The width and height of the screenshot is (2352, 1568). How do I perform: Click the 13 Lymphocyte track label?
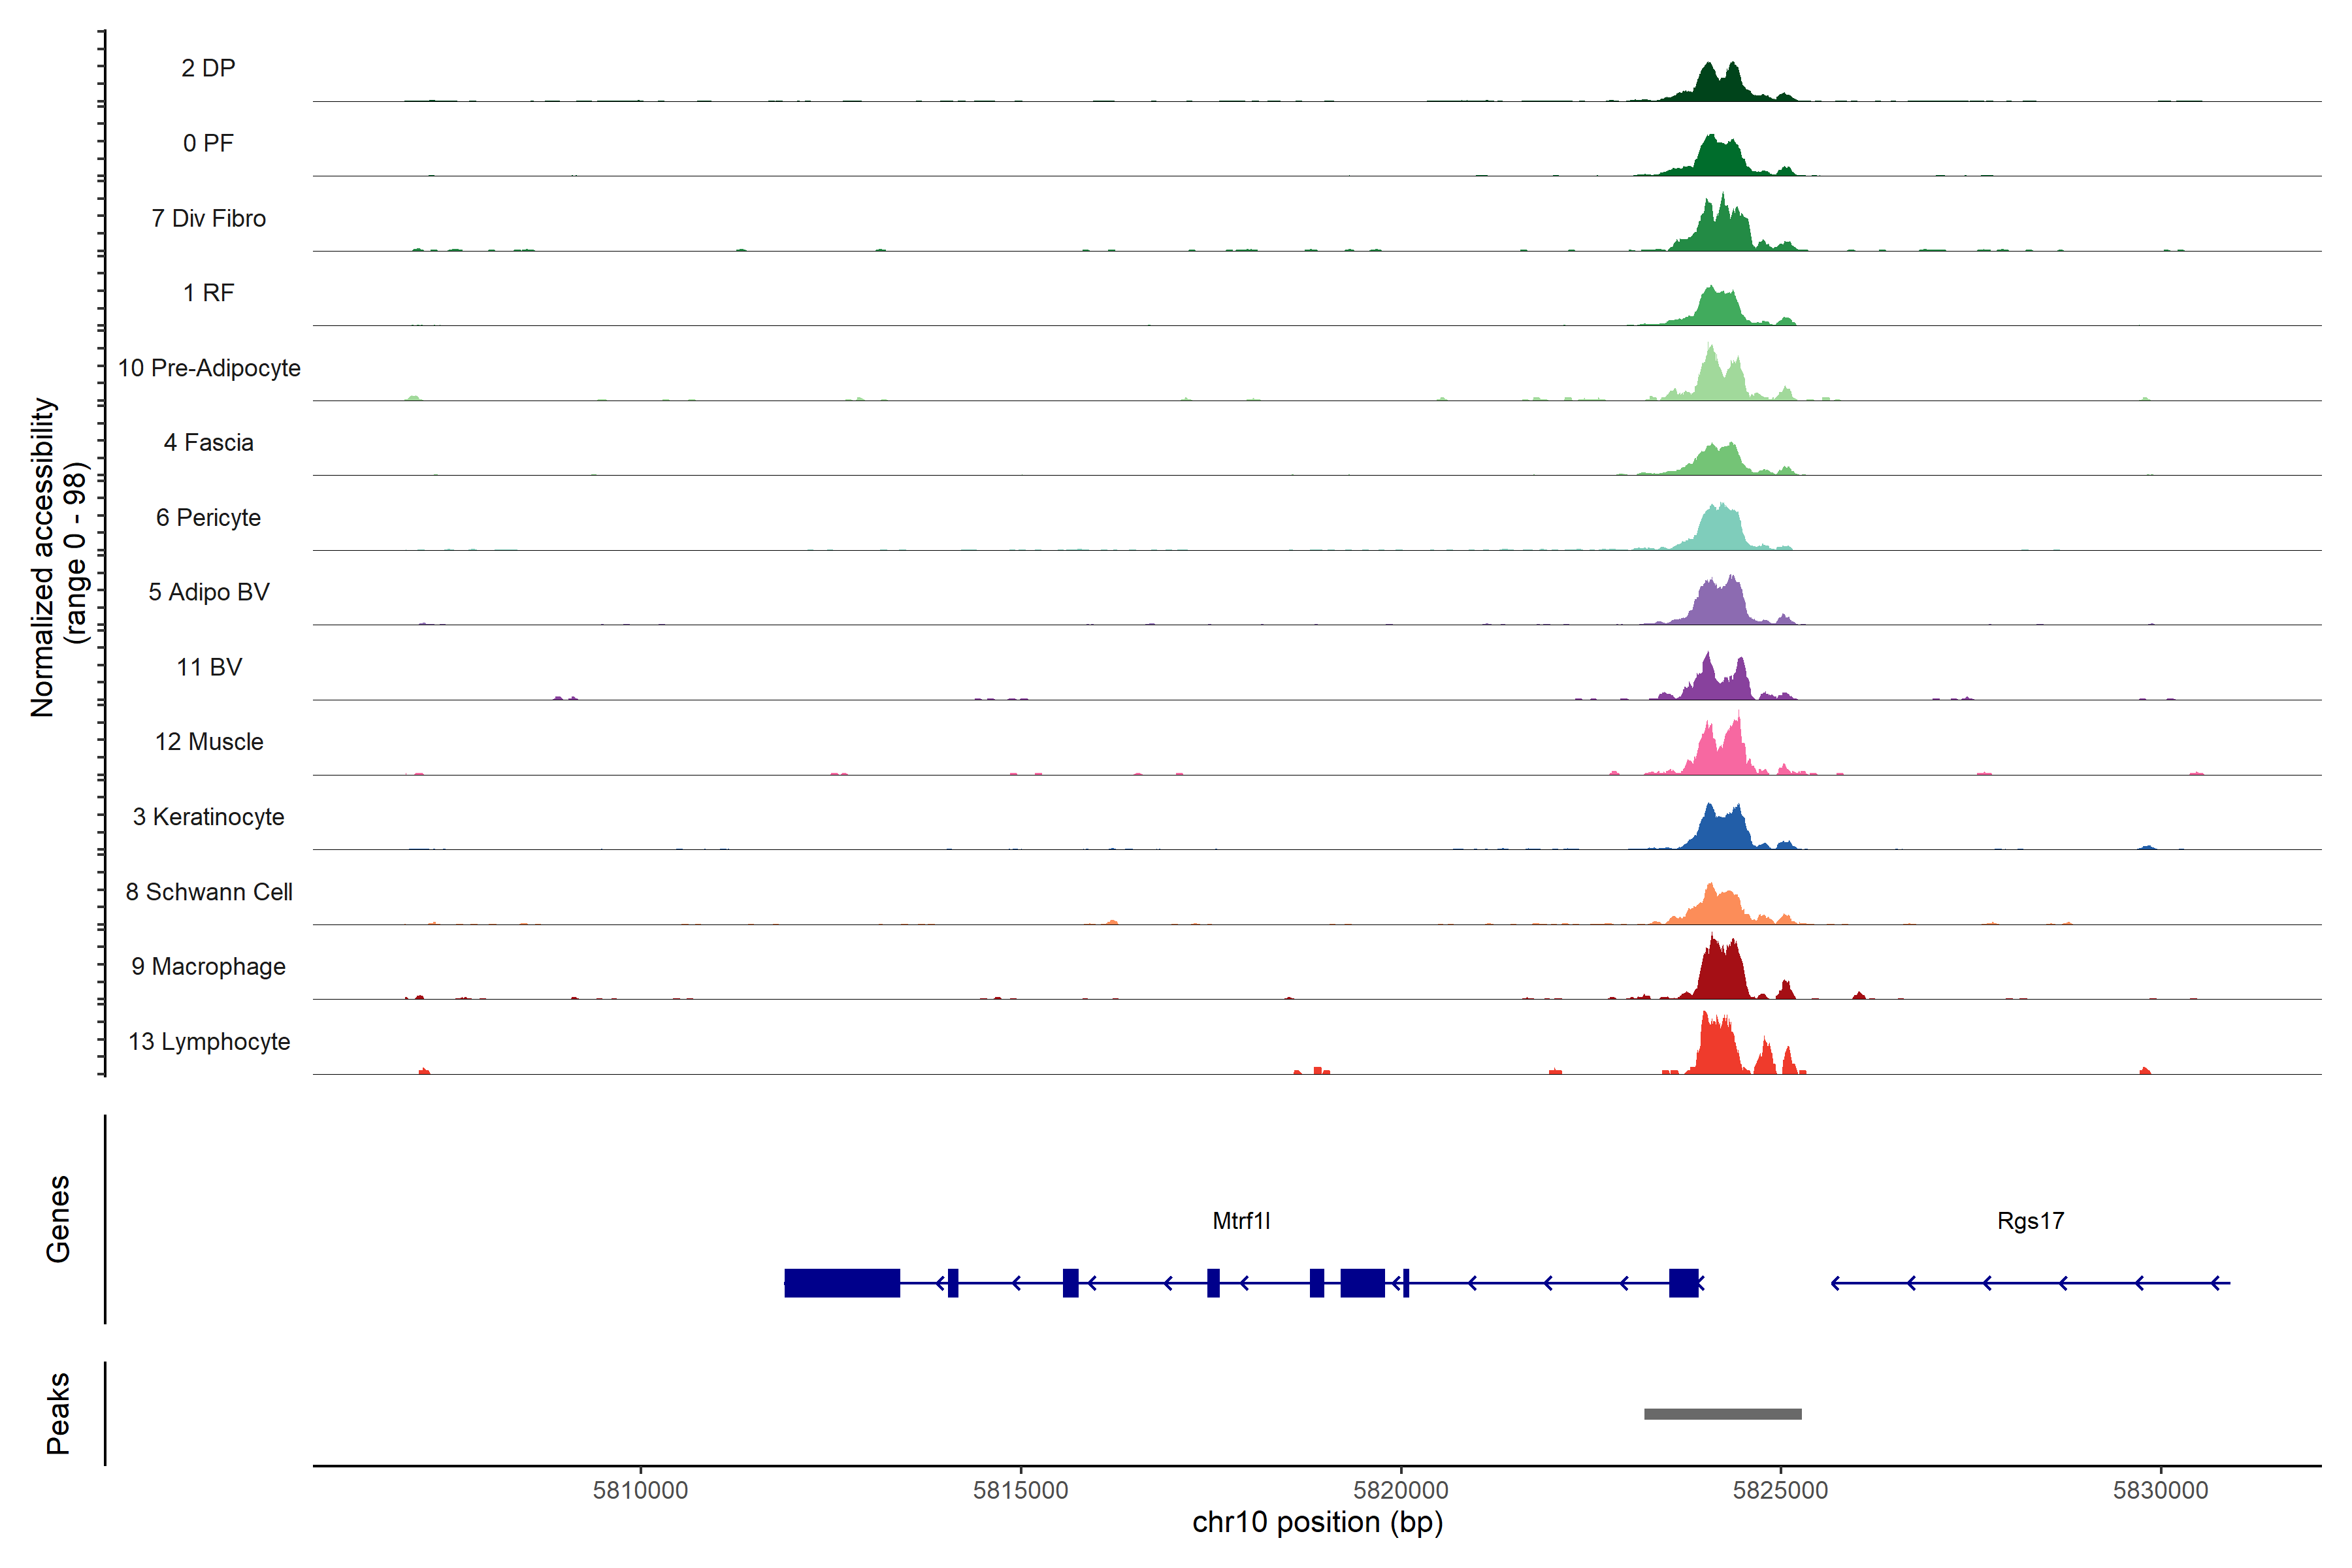[209, 1041]
